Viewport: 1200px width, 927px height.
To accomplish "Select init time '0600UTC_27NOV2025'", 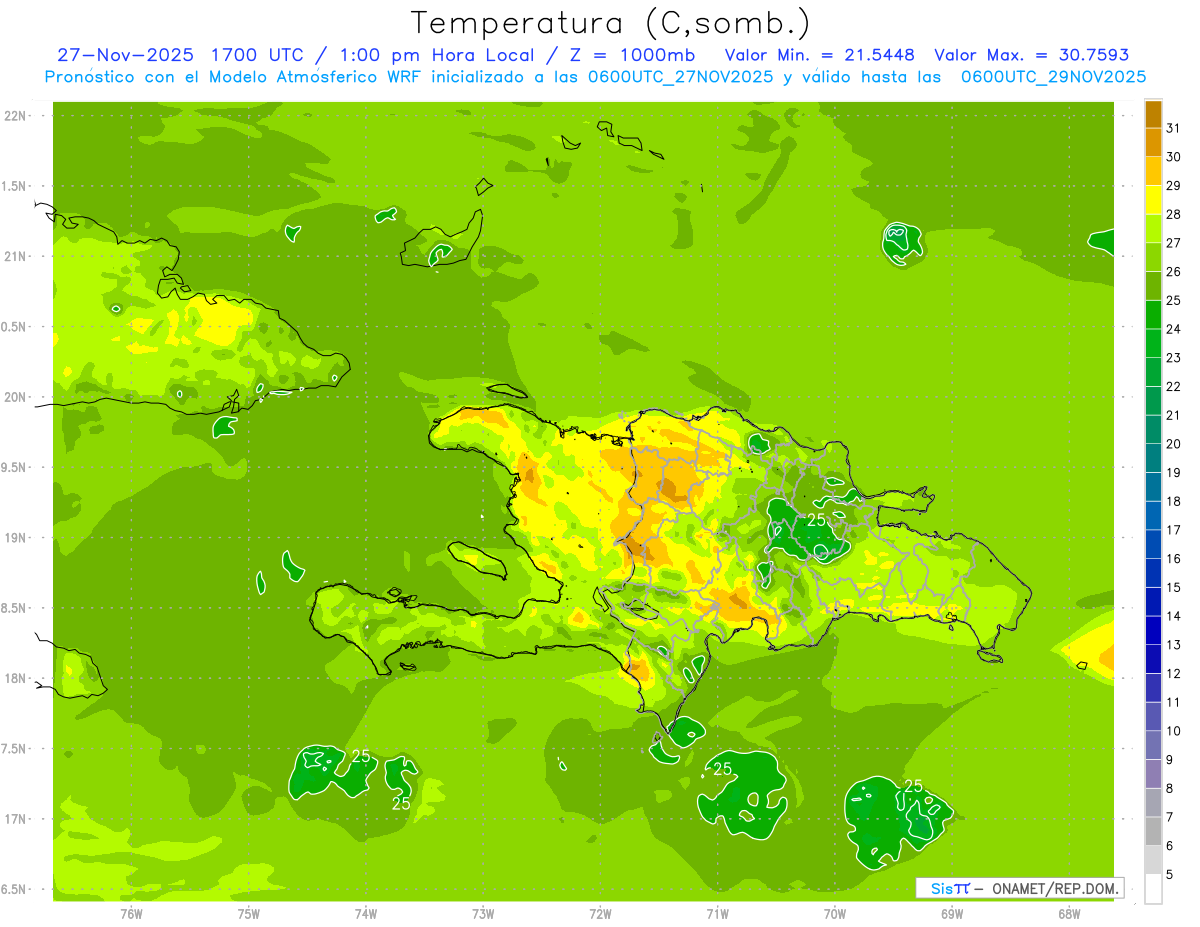I will (680, 77).
